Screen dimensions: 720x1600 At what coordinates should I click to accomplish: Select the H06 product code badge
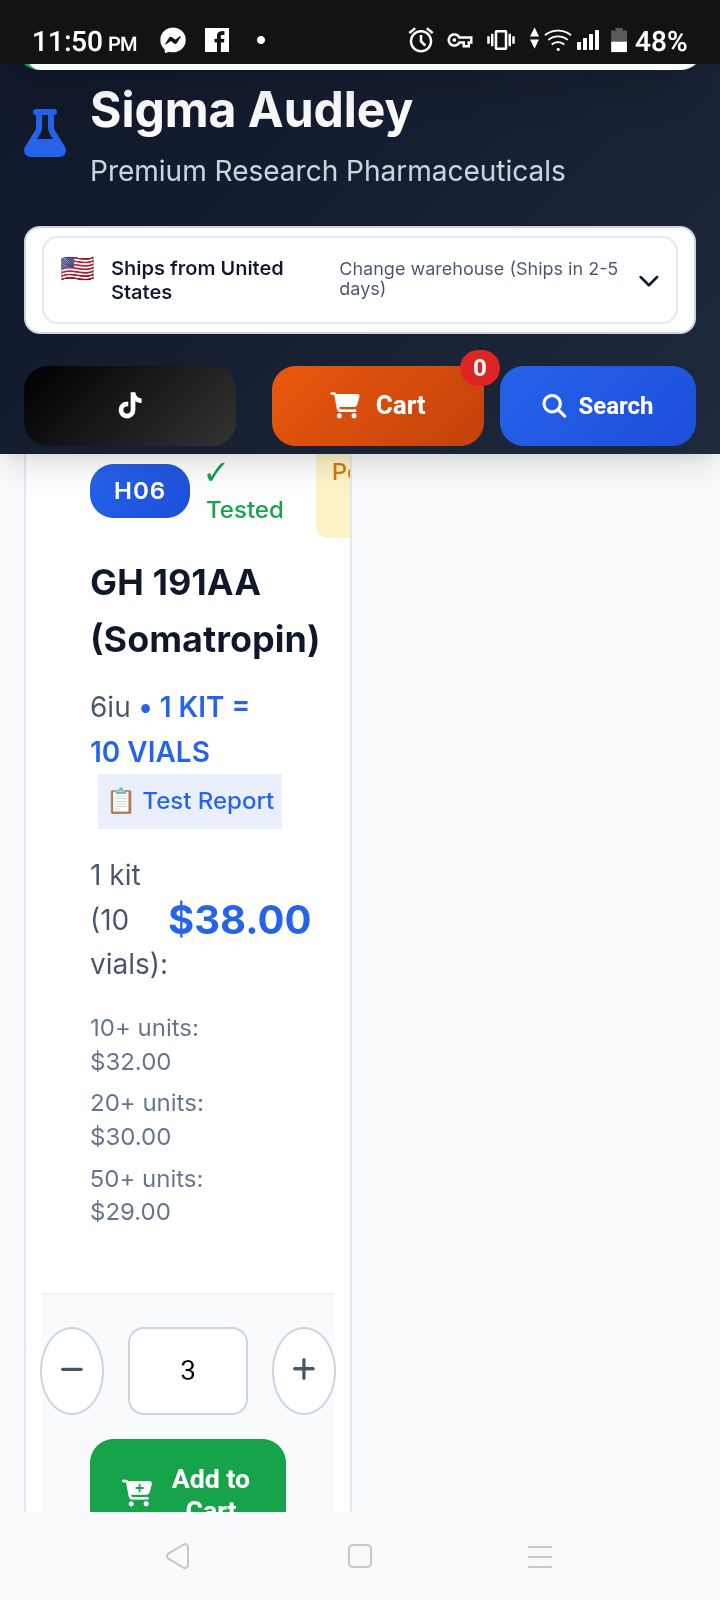[140, 491]
